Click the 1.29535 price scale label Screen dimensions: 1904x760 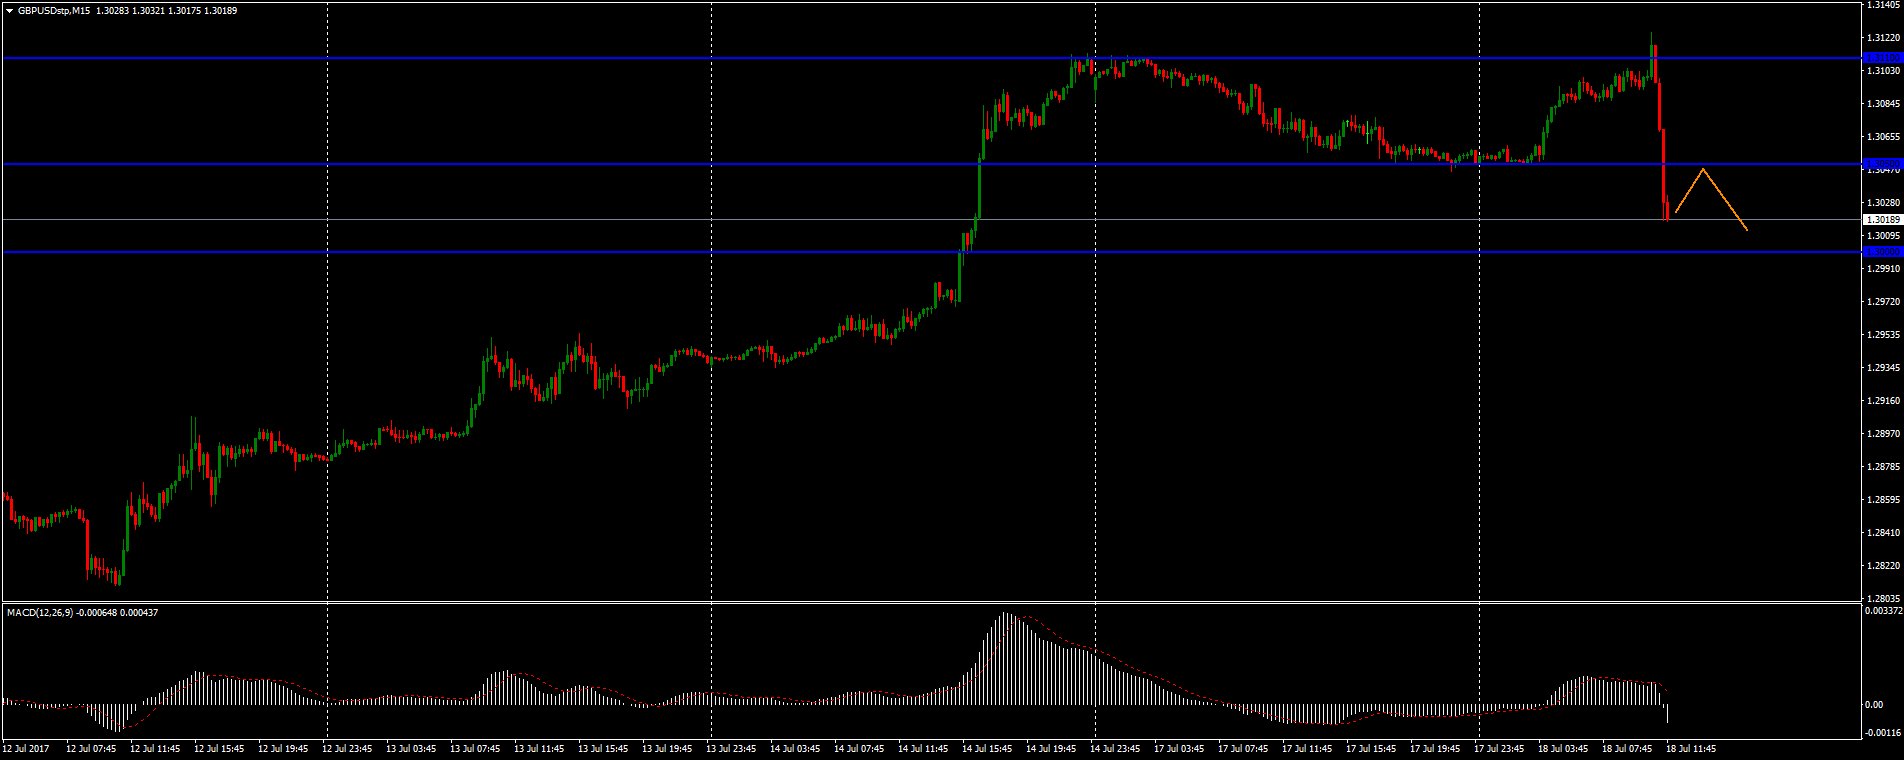click(1884, 335)
